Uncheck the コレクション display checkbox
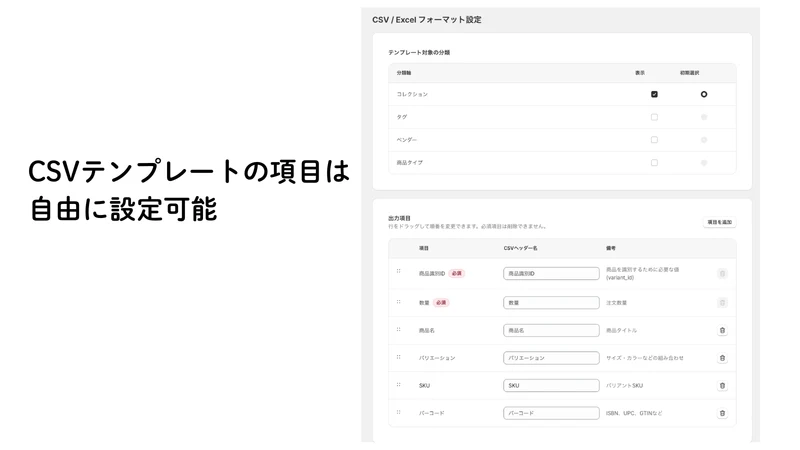Image resolution: width=800 pixels, height=450 pixels. [654, 94]
